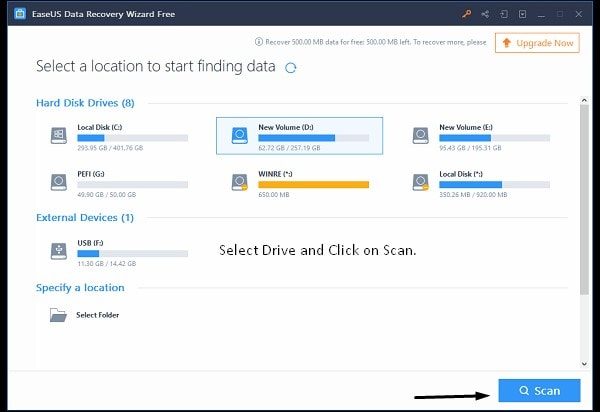Click the New Volume (E:) label
Image resolution: width=600 pixels, height=412 pixels.
[x=466, y=127]
